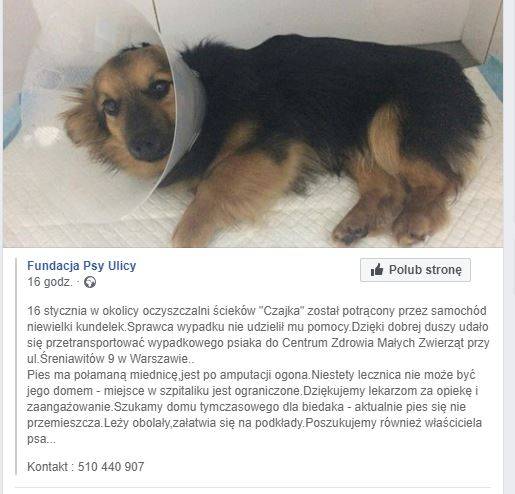
Task: Open the Fundacja Psy Ulicy page link
Action: 82,266
